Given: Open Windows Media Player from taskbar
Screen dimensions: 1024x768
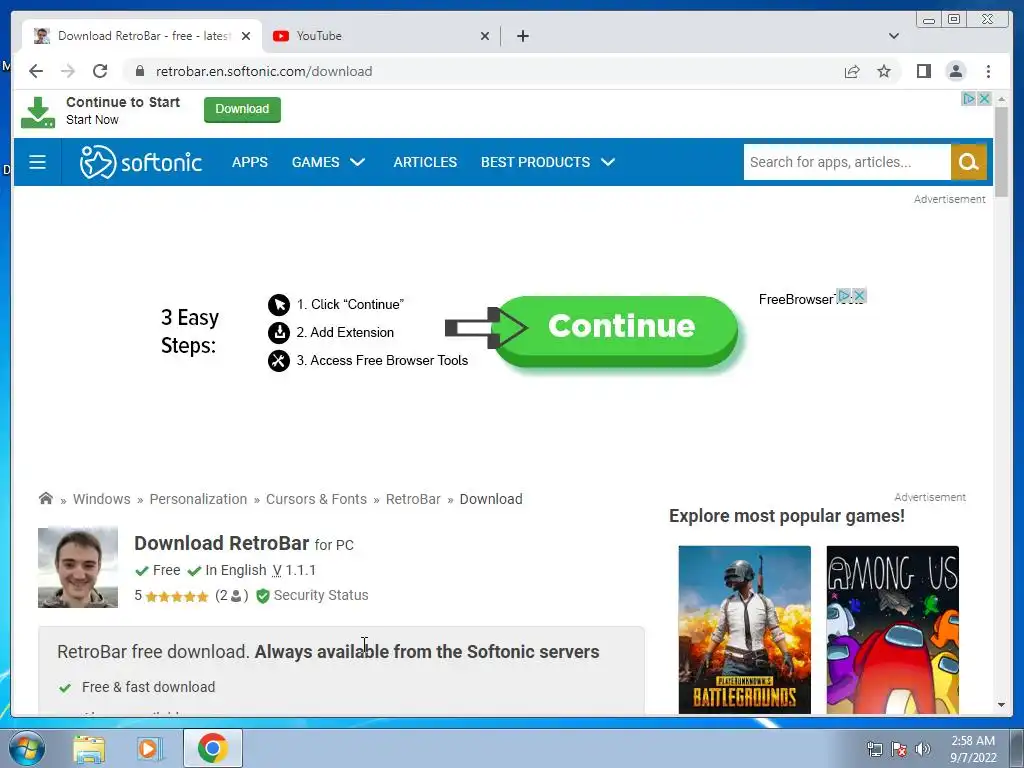Looking at the screenshot, I should (149, 749).
